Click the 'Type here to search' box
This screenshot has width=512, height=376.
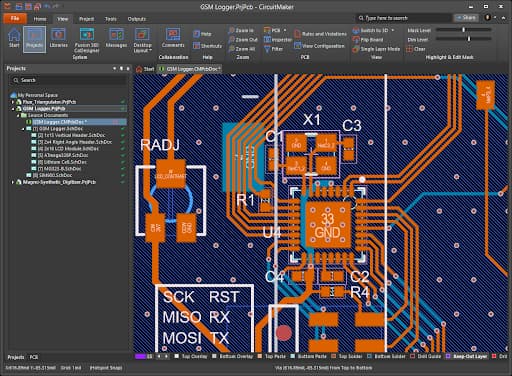[403, 18]
